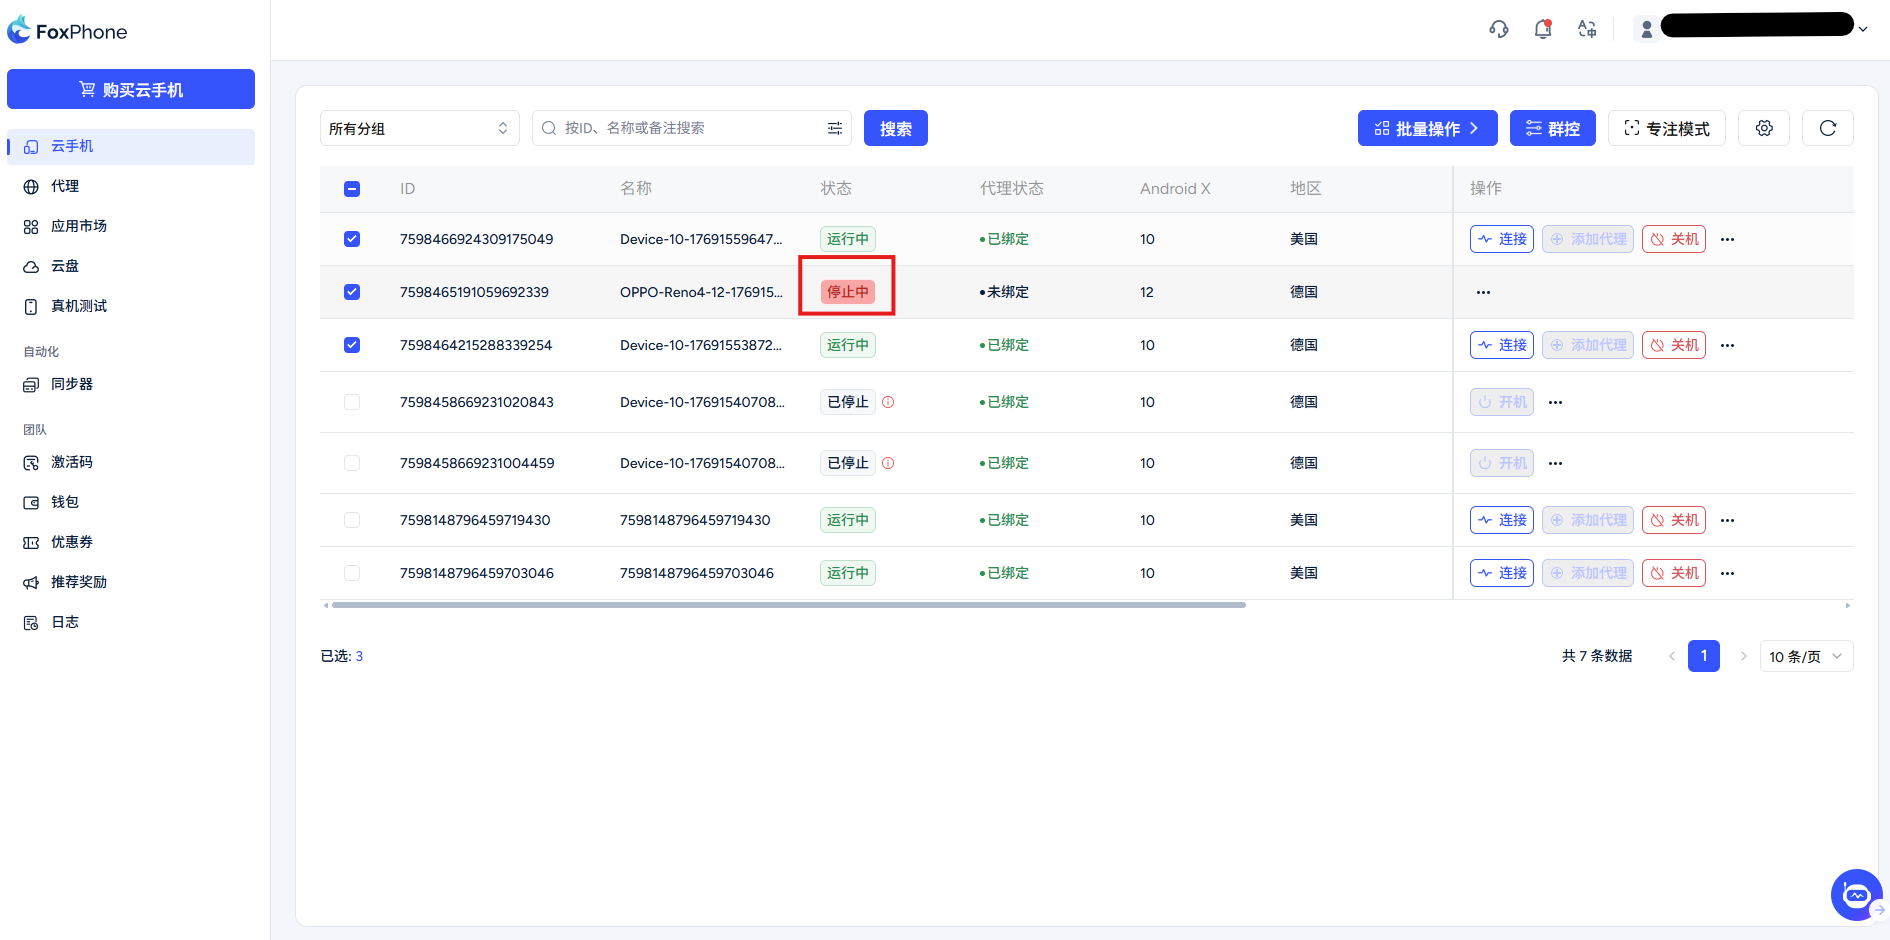The width and height of the screenshot is (1890, 940).
Task: Uncheck the OPPO-Reno4 device row checkbox
Action: click(x=352, y=292)
